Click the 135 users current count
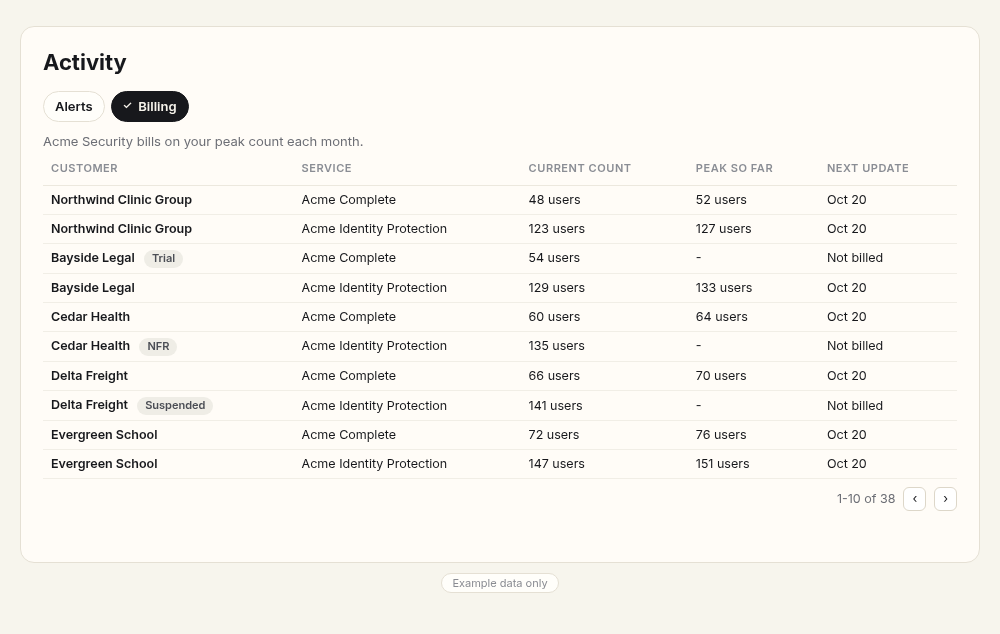The width and height of the screenshot is (1000, 634). click(x=556, y=346)
